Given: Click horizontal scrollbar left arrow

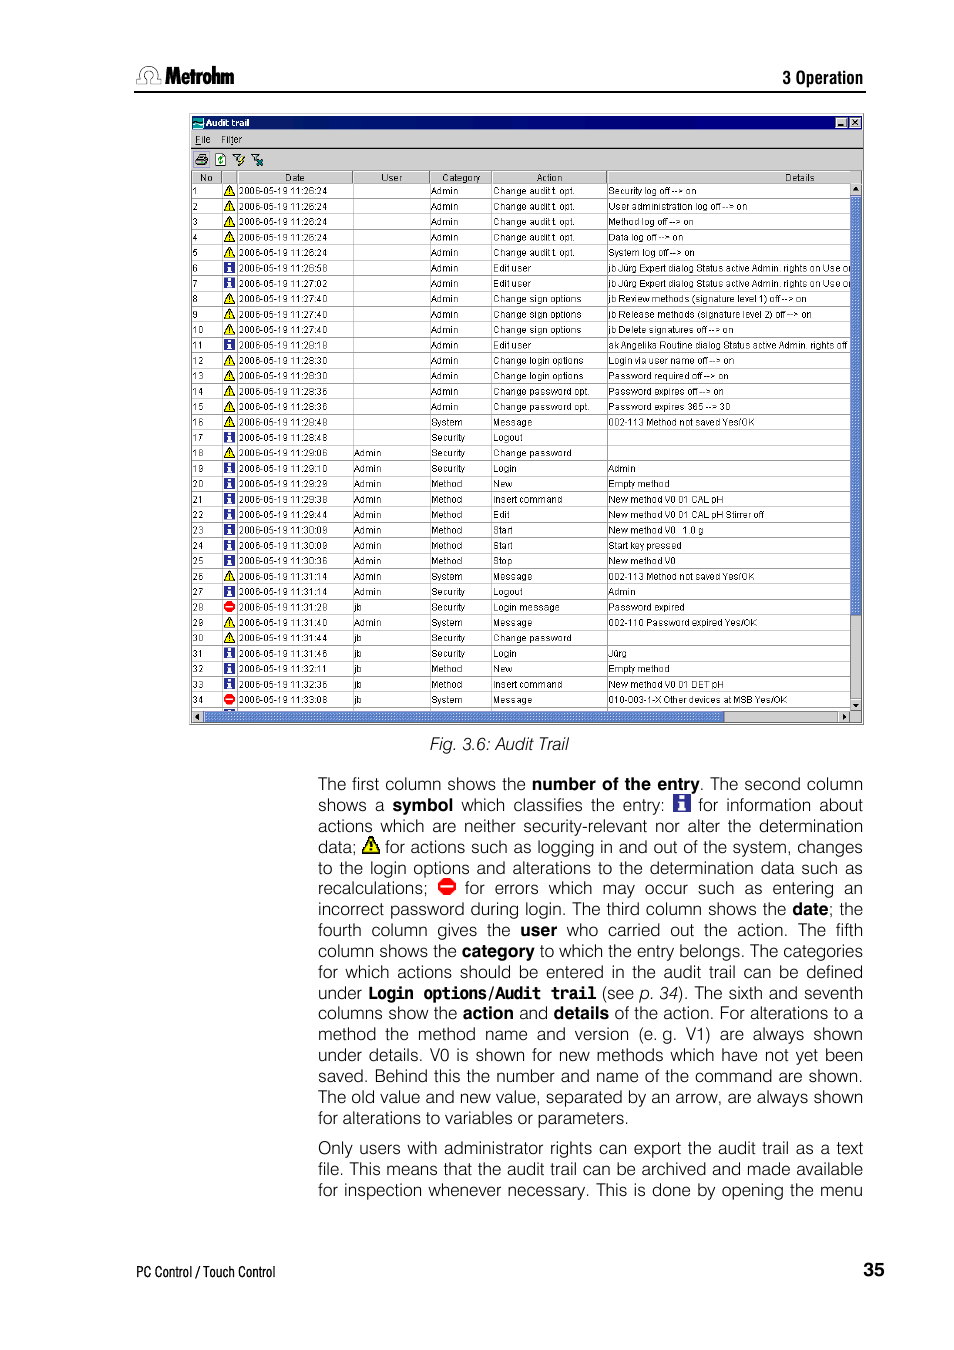Looking at the screenshot, I should (197, 717).
